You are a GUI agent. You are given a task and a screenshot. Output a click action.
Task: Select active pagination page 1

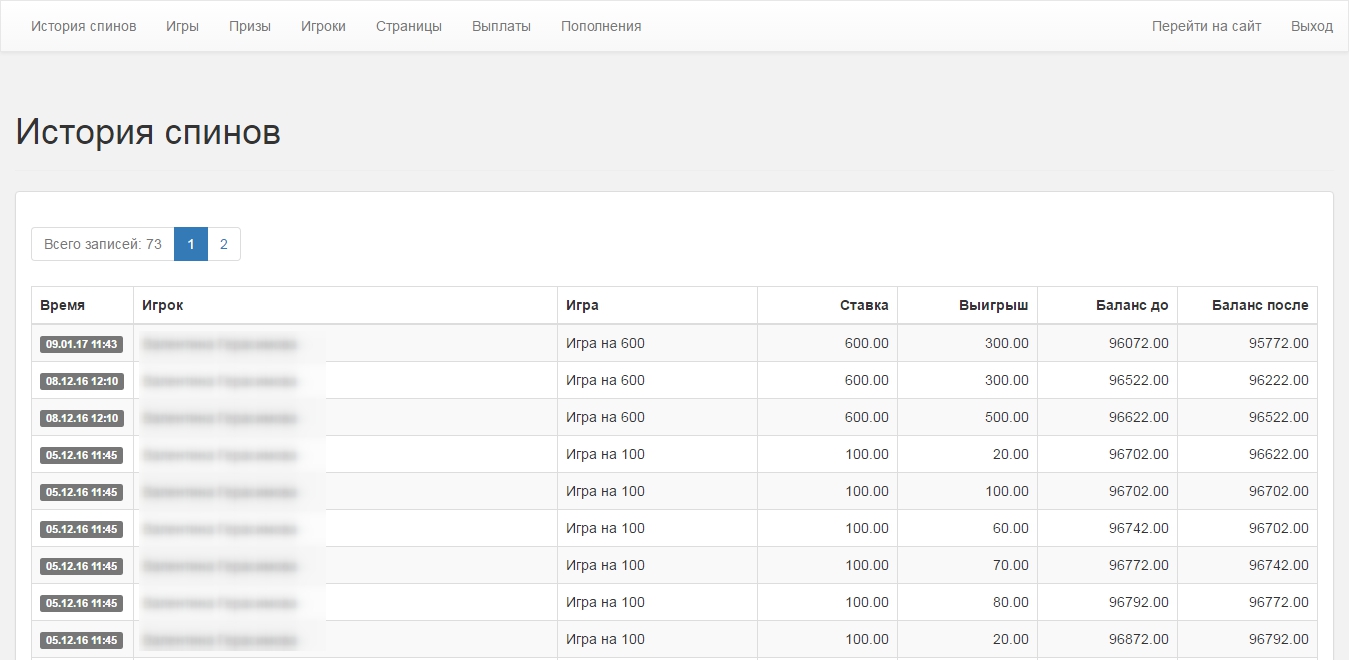[x=191, y=244]
